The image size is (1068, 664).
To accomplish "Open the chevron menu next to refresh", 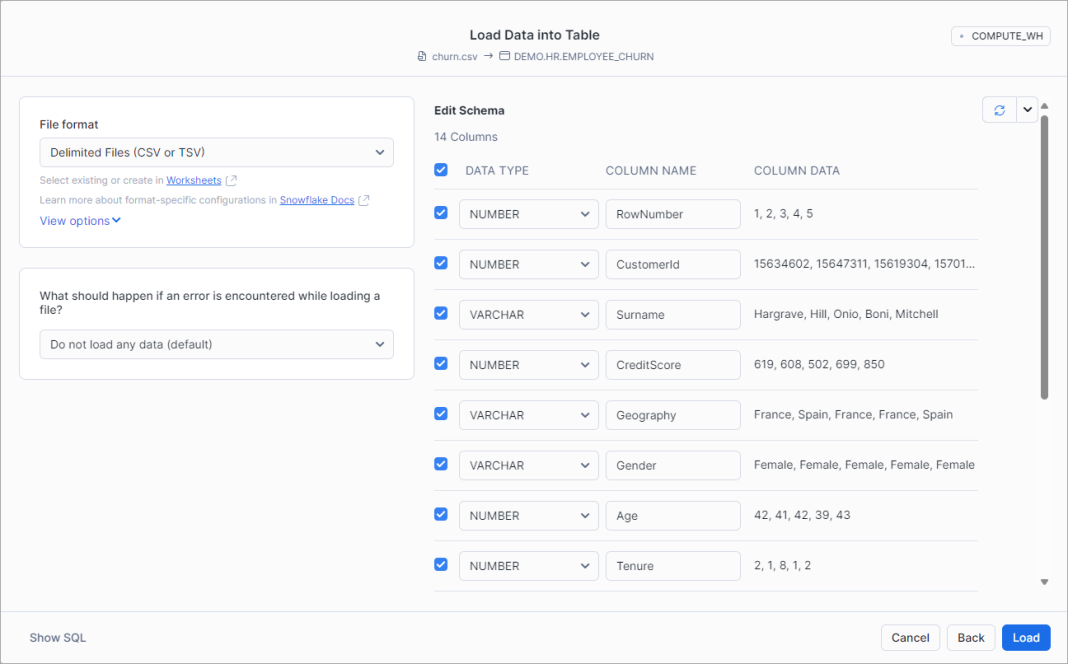I will point(1027,110).
